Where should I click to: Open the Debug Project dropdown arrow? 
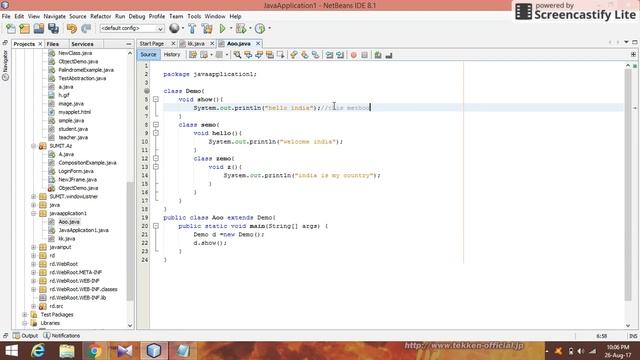tap(250, 29)
